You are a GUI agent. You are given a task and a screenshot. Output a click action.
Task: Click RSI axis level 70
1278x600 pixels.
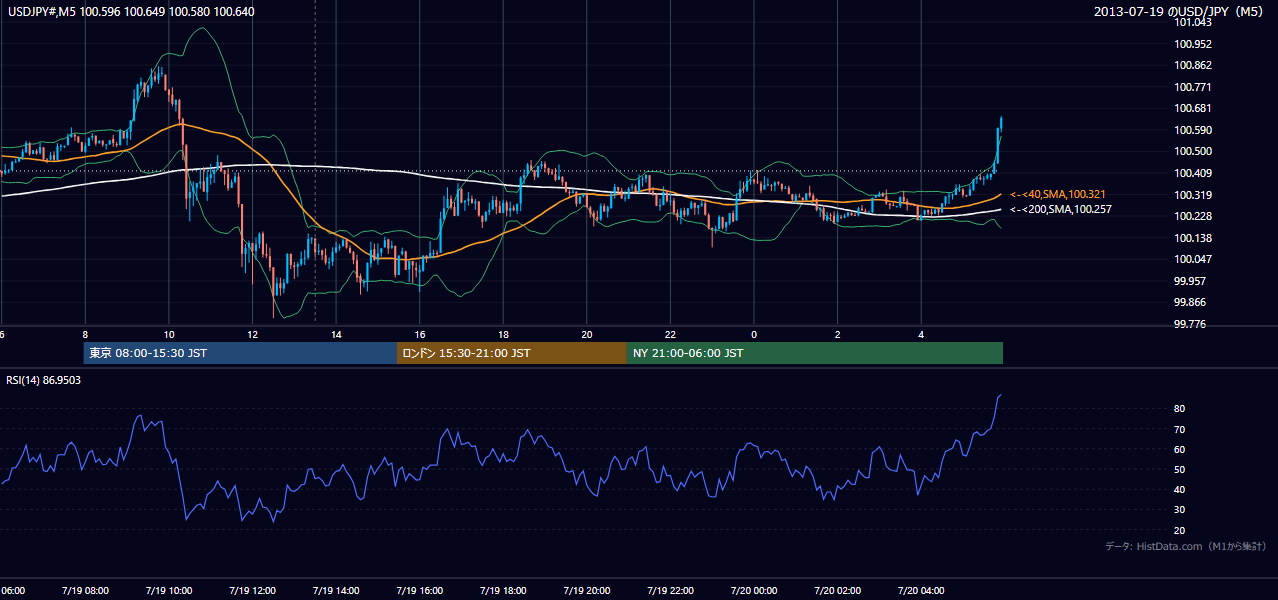[1180, 429]
